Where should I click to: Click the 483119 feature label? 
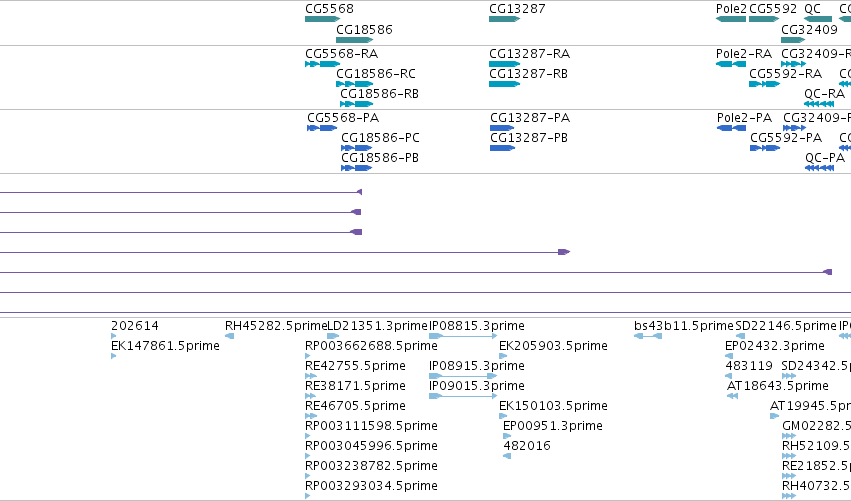click(749, 366)
